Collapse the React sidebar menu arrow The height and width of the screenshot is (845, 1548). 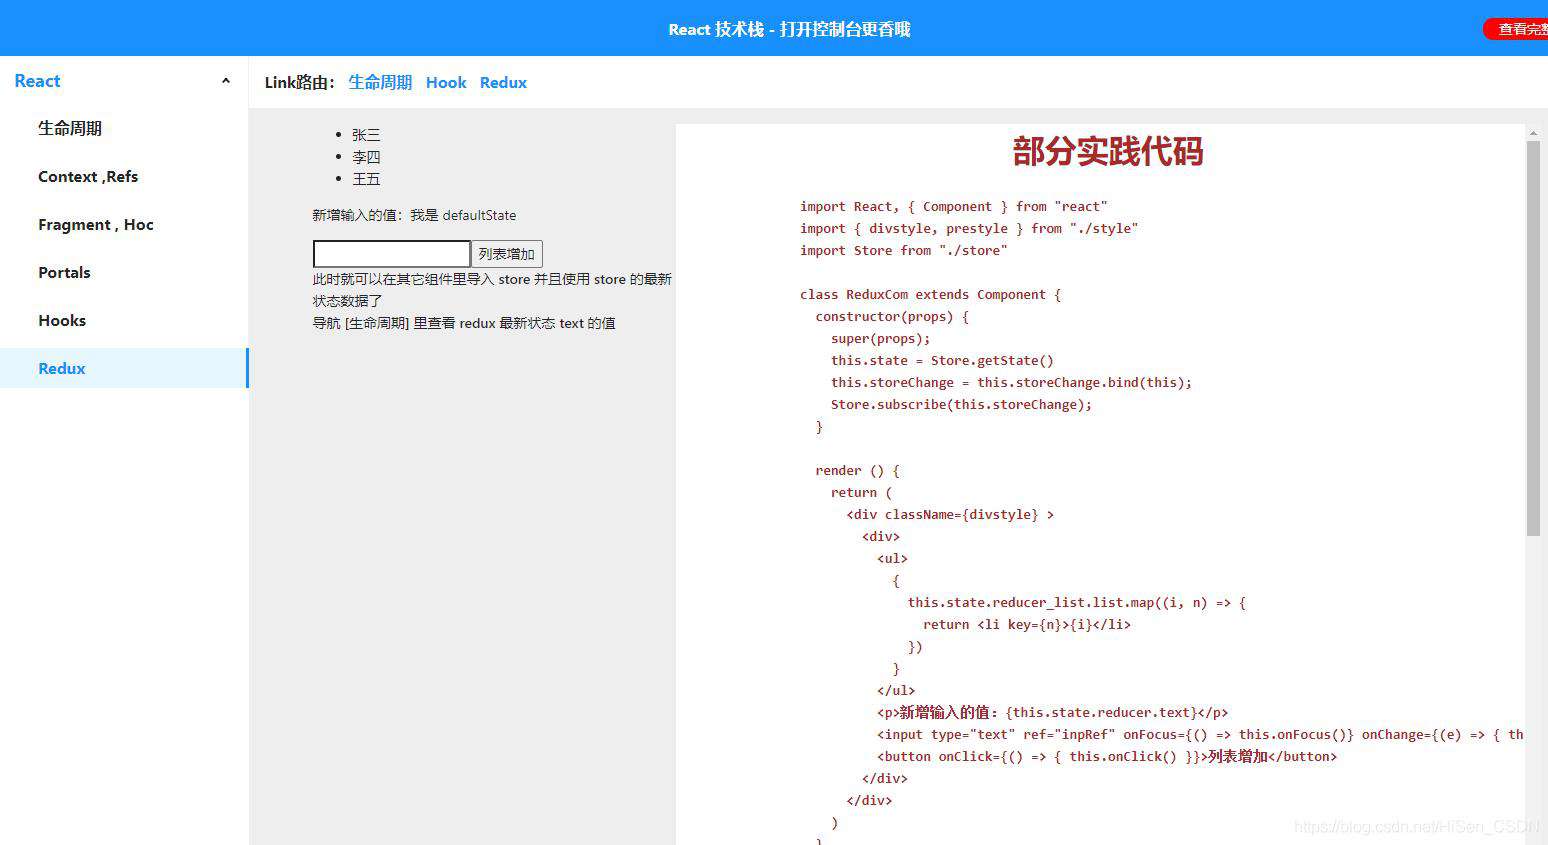coord(226,81)
